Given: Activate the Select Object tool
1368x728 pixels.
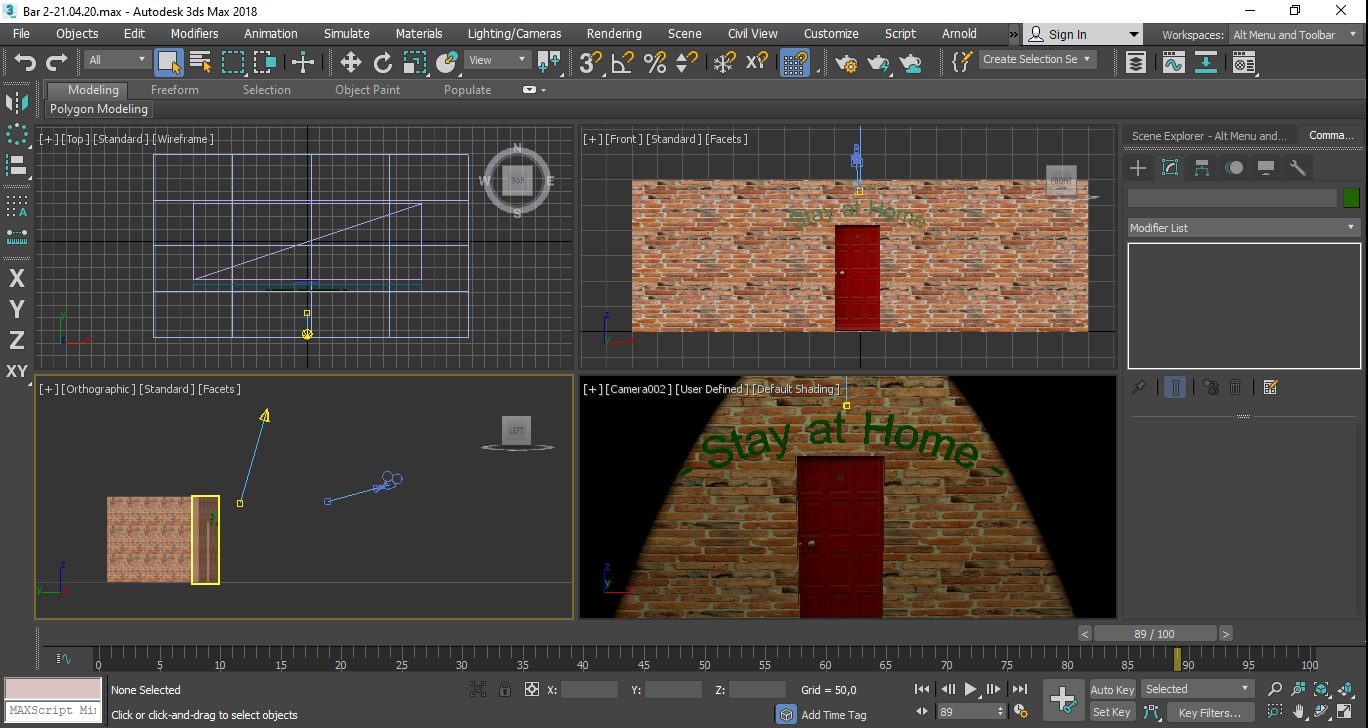Looking at the screenshot, I should pyautogui.click(x=169, y=62).
